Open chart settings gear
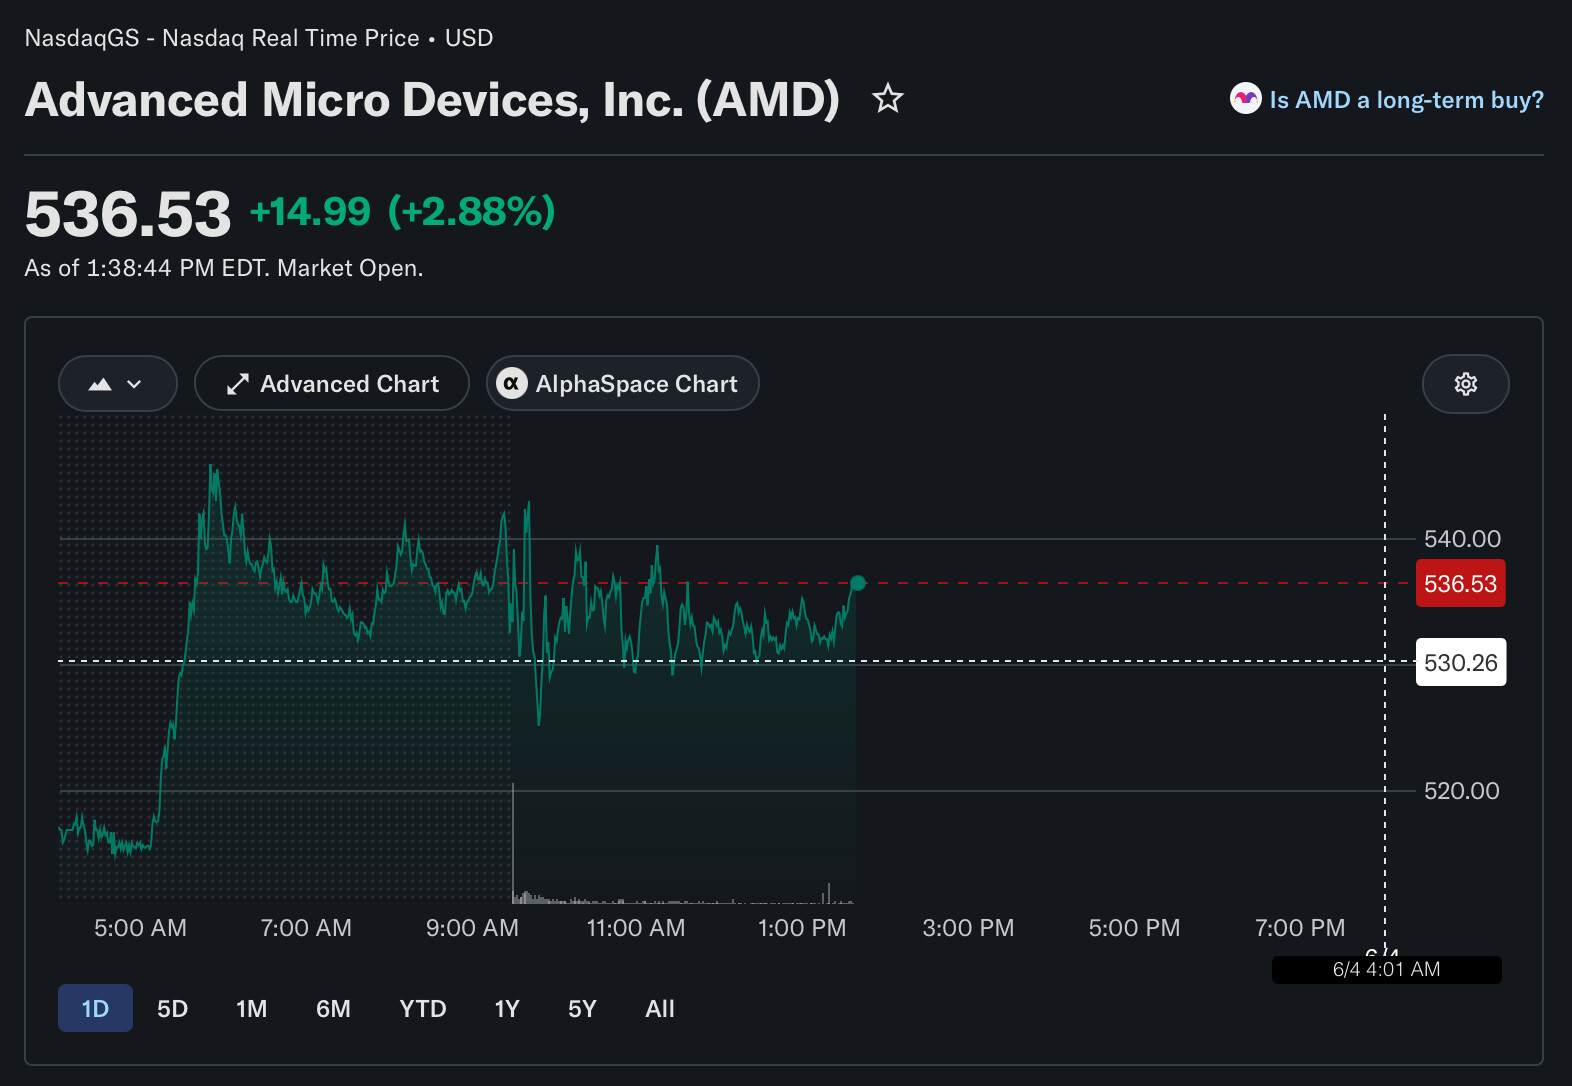The height and width of the screenshot is (1086, 1572). click(1465, 384)
